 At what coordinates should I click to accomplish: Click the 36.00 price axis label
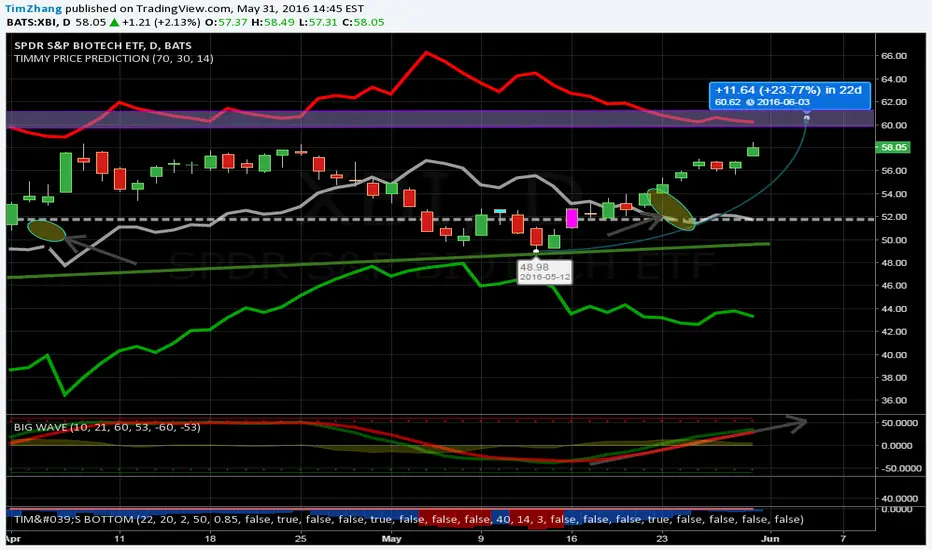tap(893, 400)
